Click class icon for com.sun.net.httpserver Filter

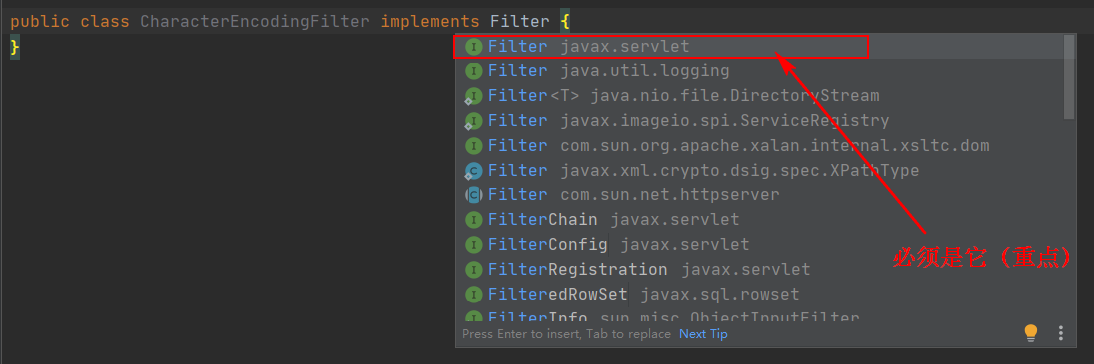tap(474, 195)
